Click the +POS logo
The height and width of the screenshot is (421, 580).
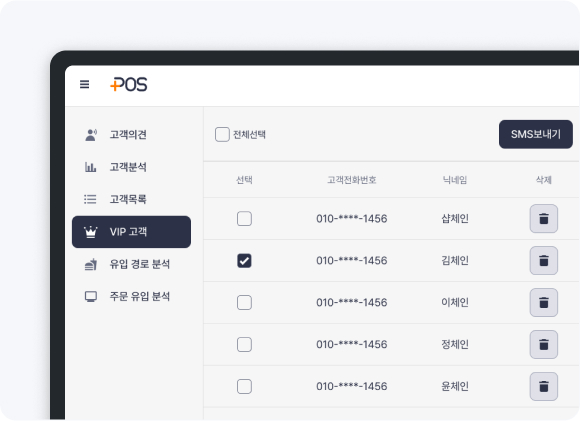click(128, 84)
